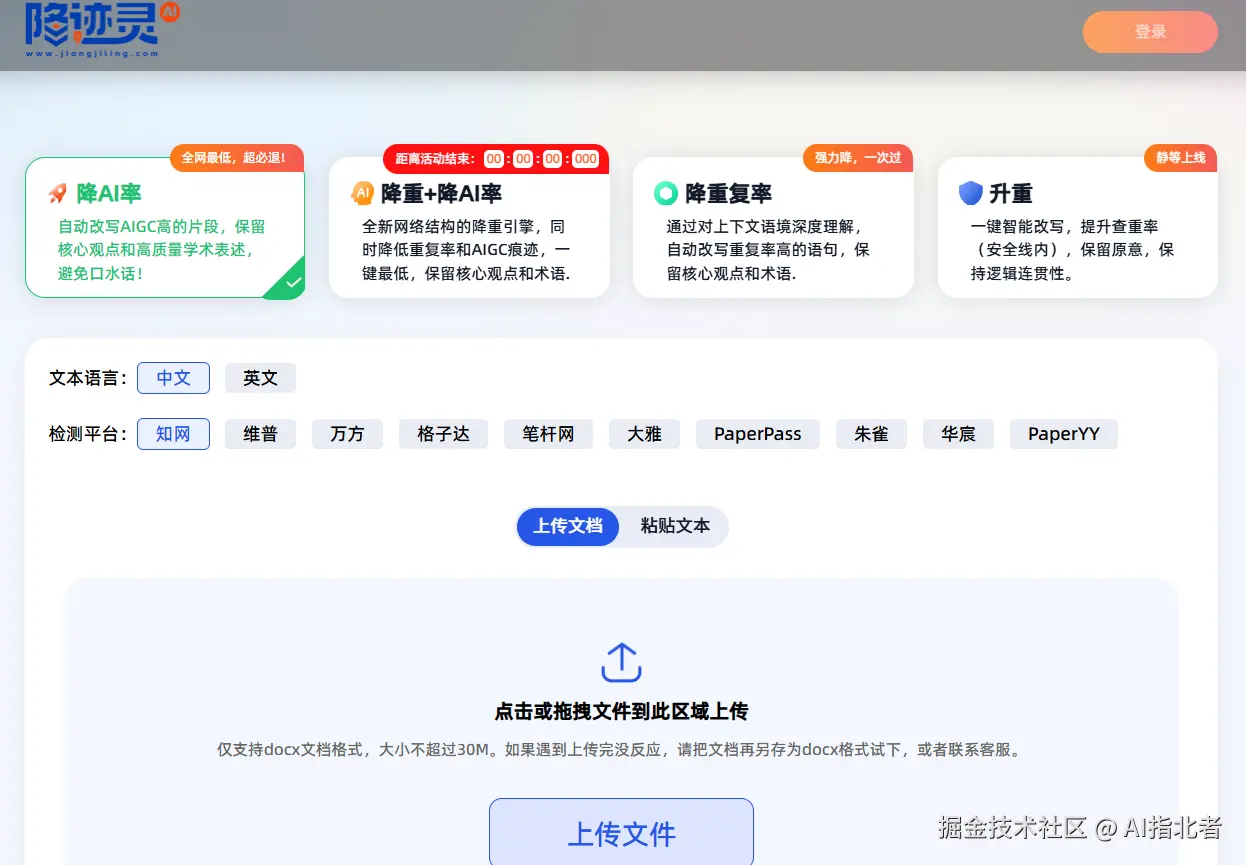Select the 降重复率 service card
Image resolution: width=1246 pixels, height=865 pixels.
click(773, 228)
